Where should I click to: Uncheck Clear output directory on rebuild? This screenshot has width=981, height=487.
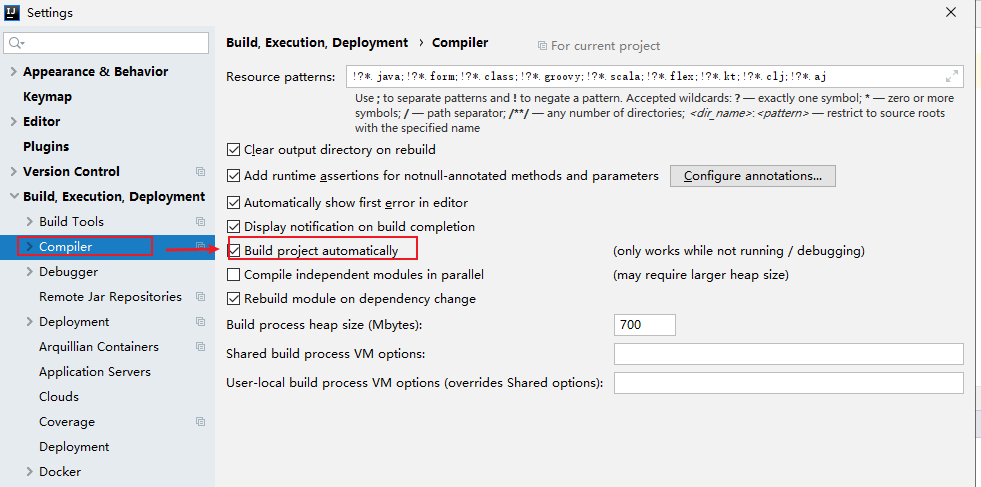click(x=233, y=150)
